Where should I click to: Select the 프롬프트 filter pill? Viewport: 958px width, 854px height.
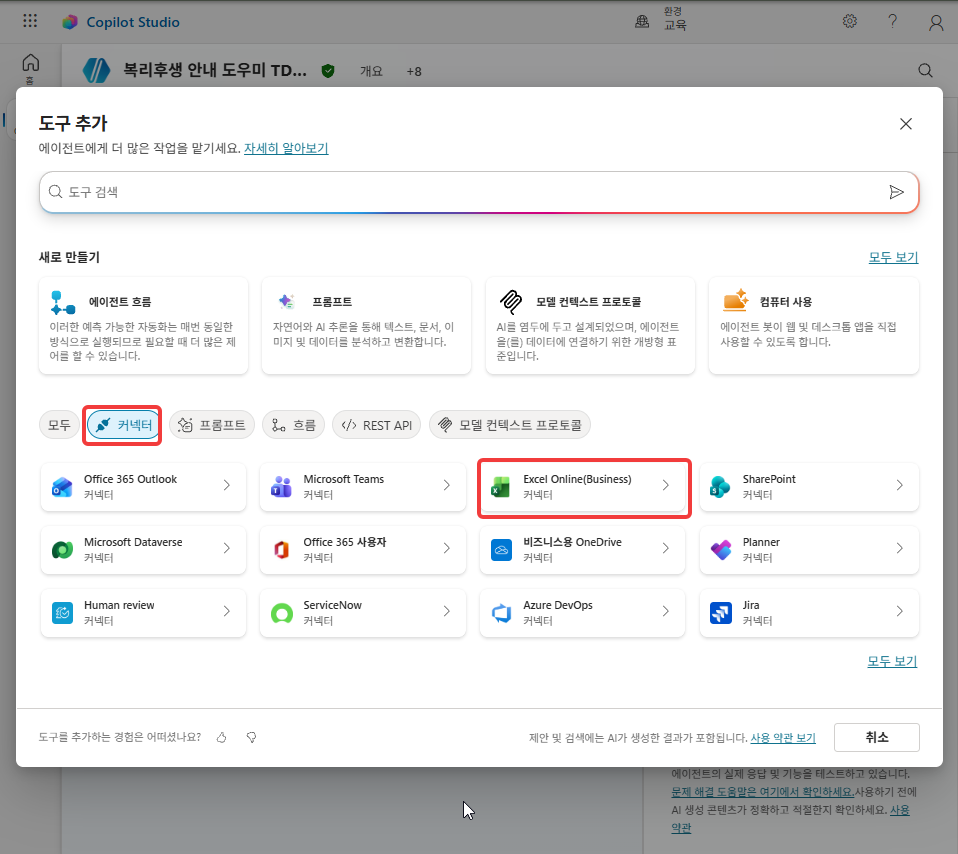(211, 425)
